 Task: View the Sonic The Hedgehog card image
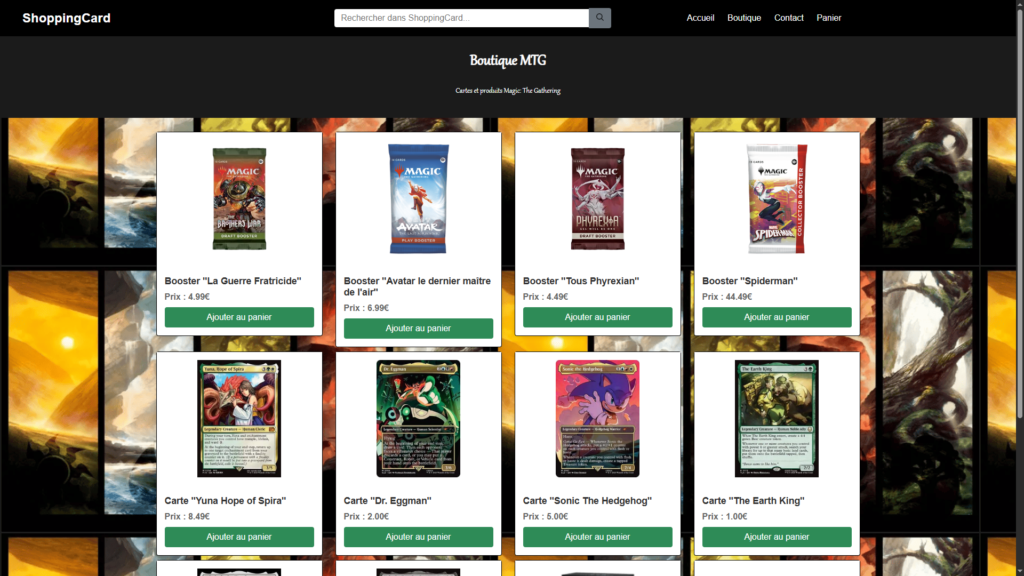pos(597,418)
